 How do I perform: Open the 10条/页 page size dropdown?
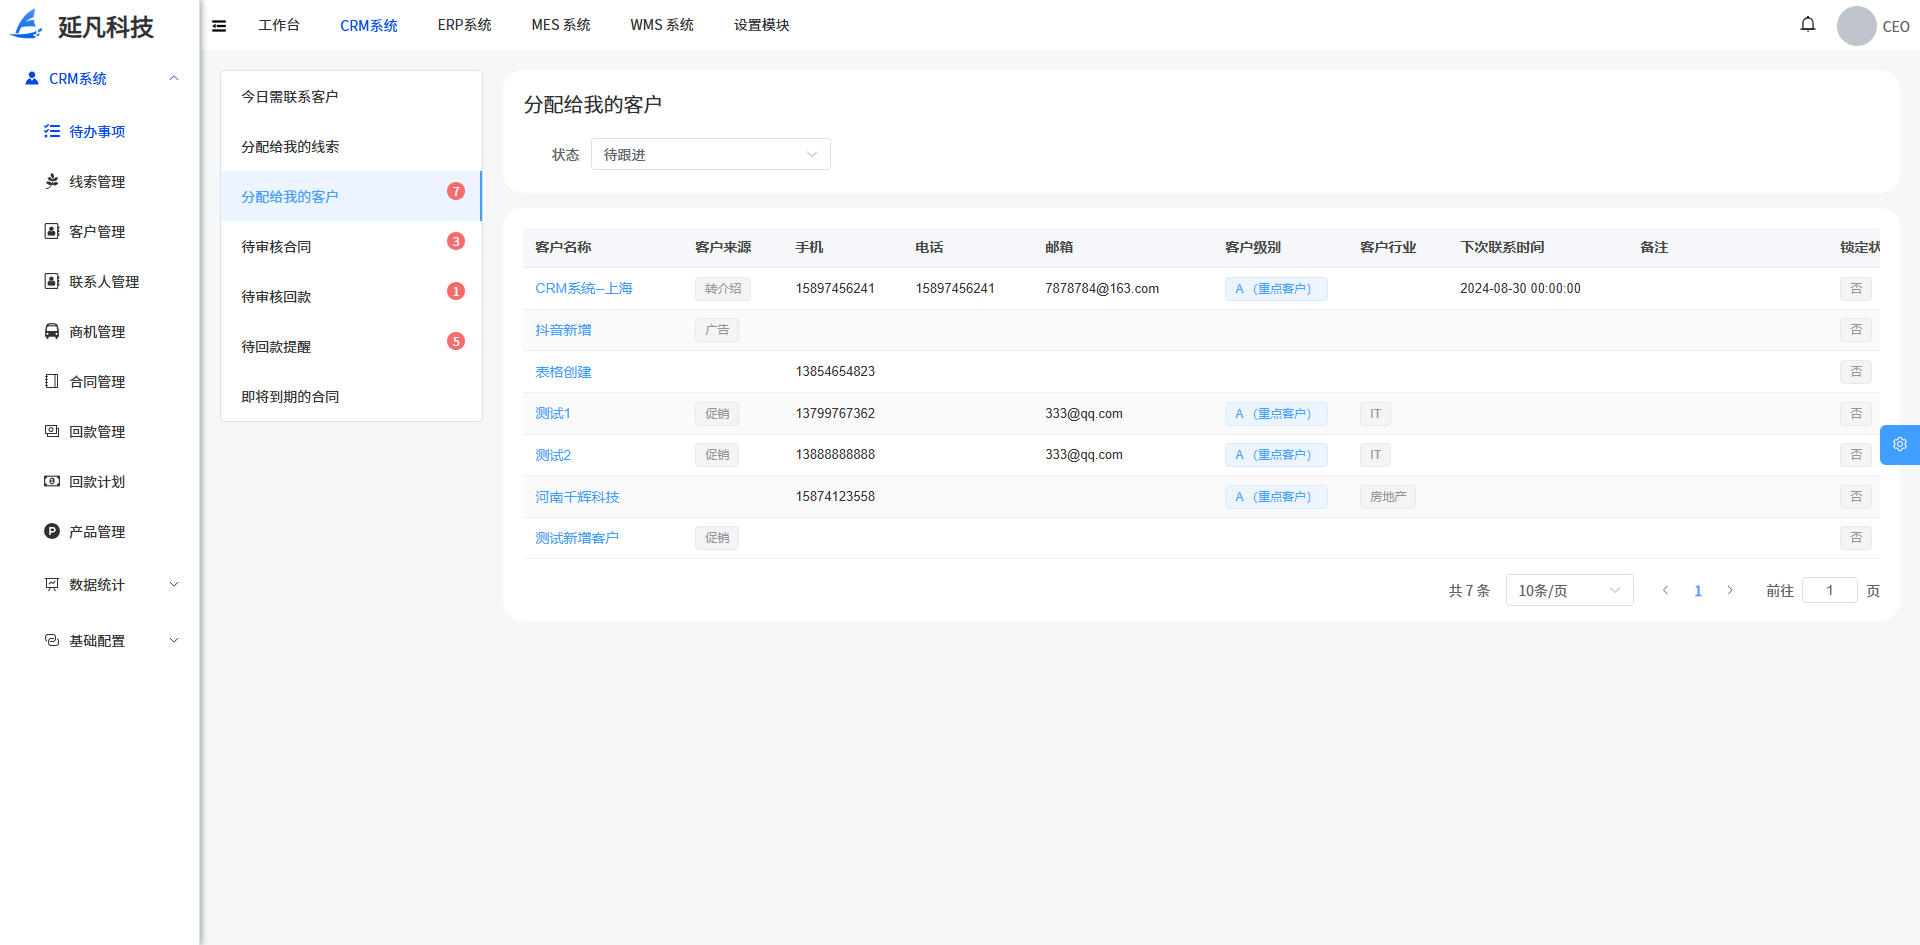tap(1569, 590)
